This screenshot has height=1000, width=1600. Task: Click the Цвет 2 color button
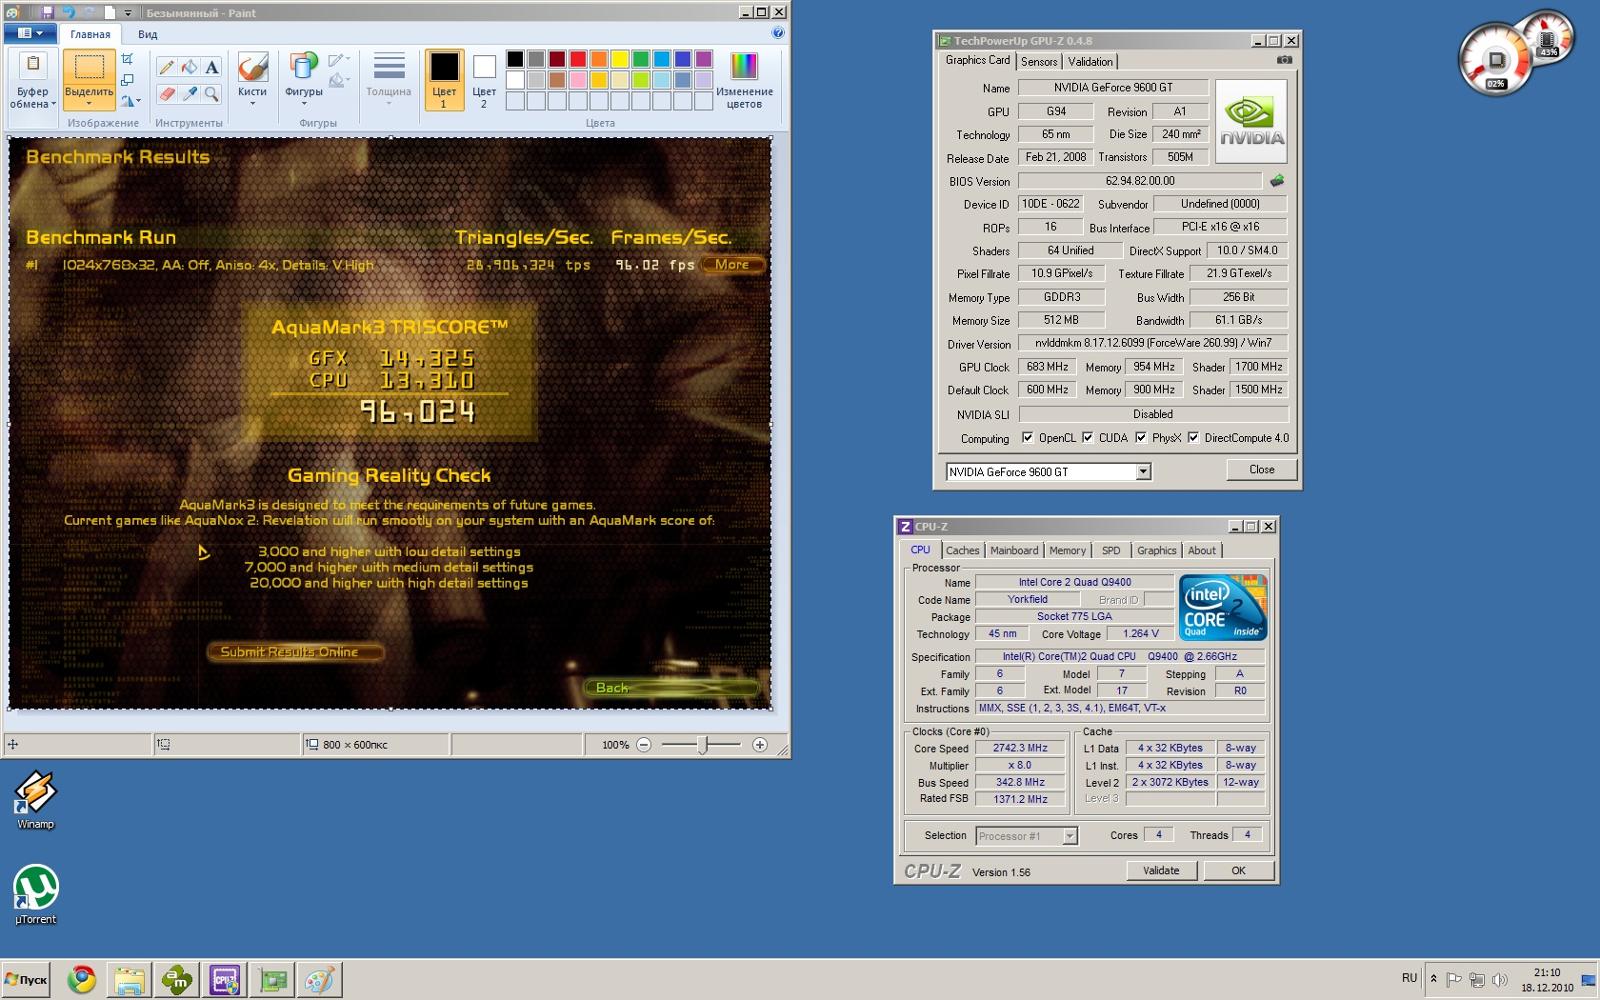click(484, 79)
